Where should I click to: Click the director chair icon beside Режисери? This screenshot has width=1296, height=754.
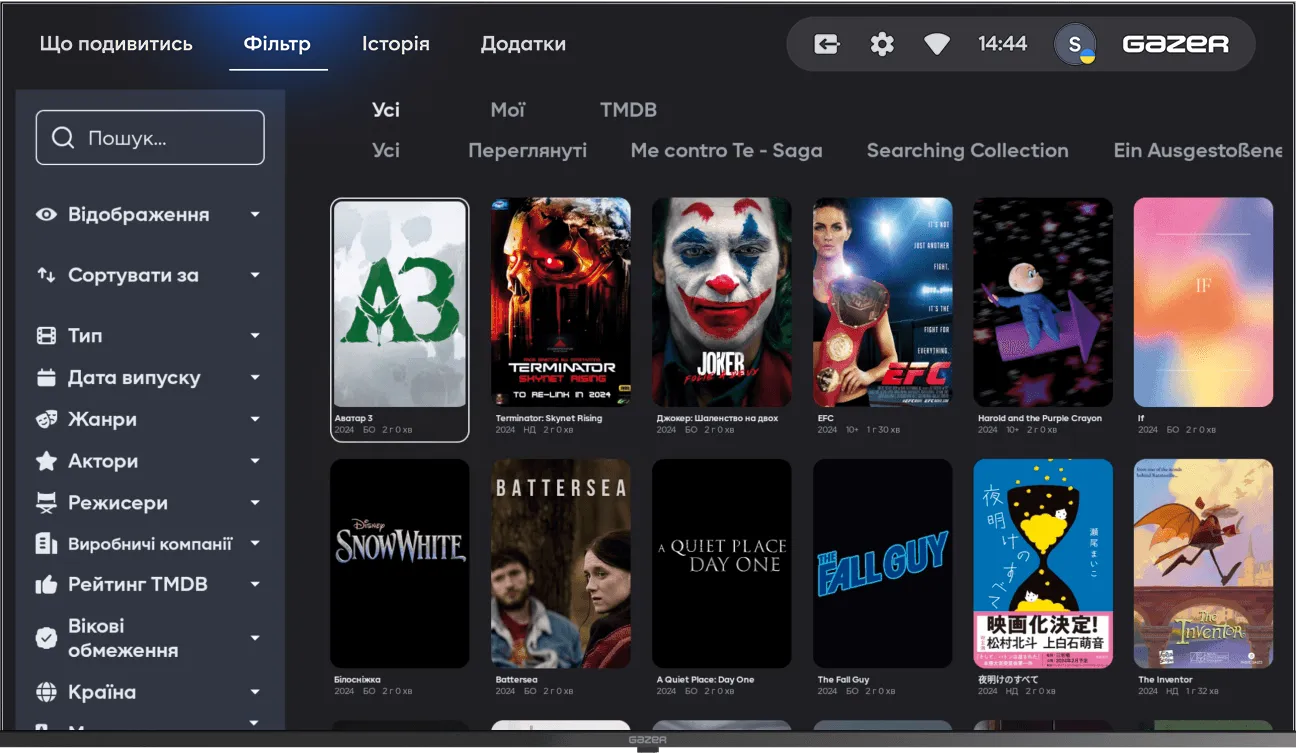(x=46, y=503)
